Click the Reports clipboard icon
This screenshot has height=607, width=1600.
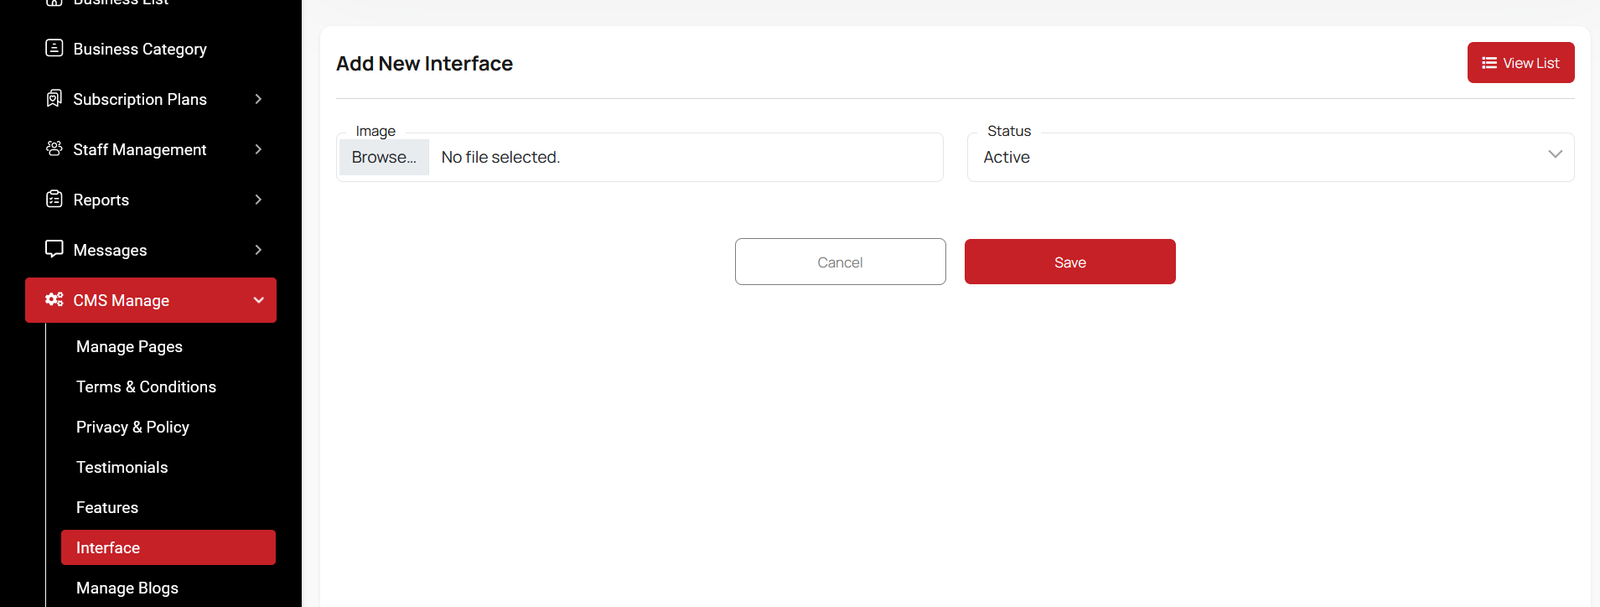[54, 199]
